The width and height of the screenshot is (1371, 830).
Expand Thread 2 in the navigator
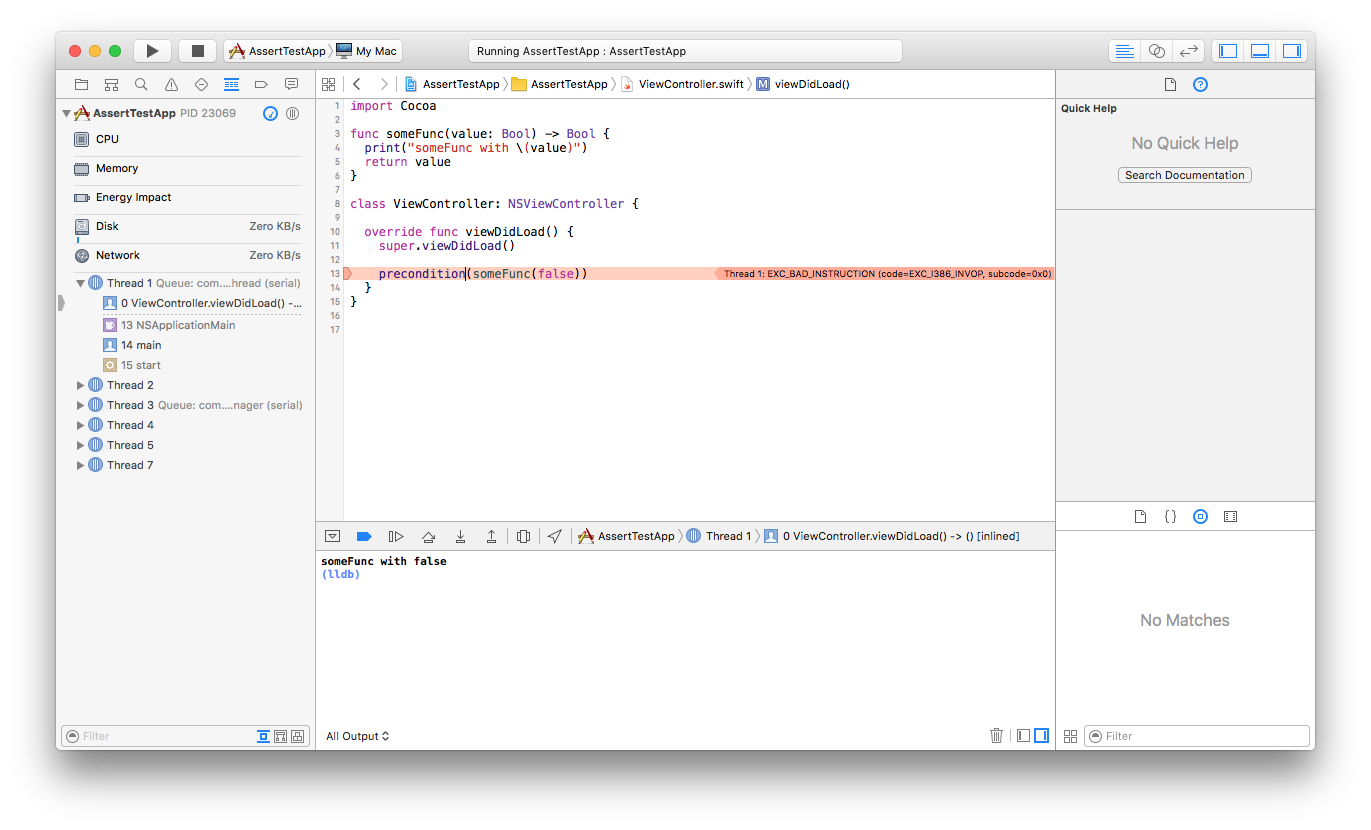pyautogui.click(x=80, y=385)
